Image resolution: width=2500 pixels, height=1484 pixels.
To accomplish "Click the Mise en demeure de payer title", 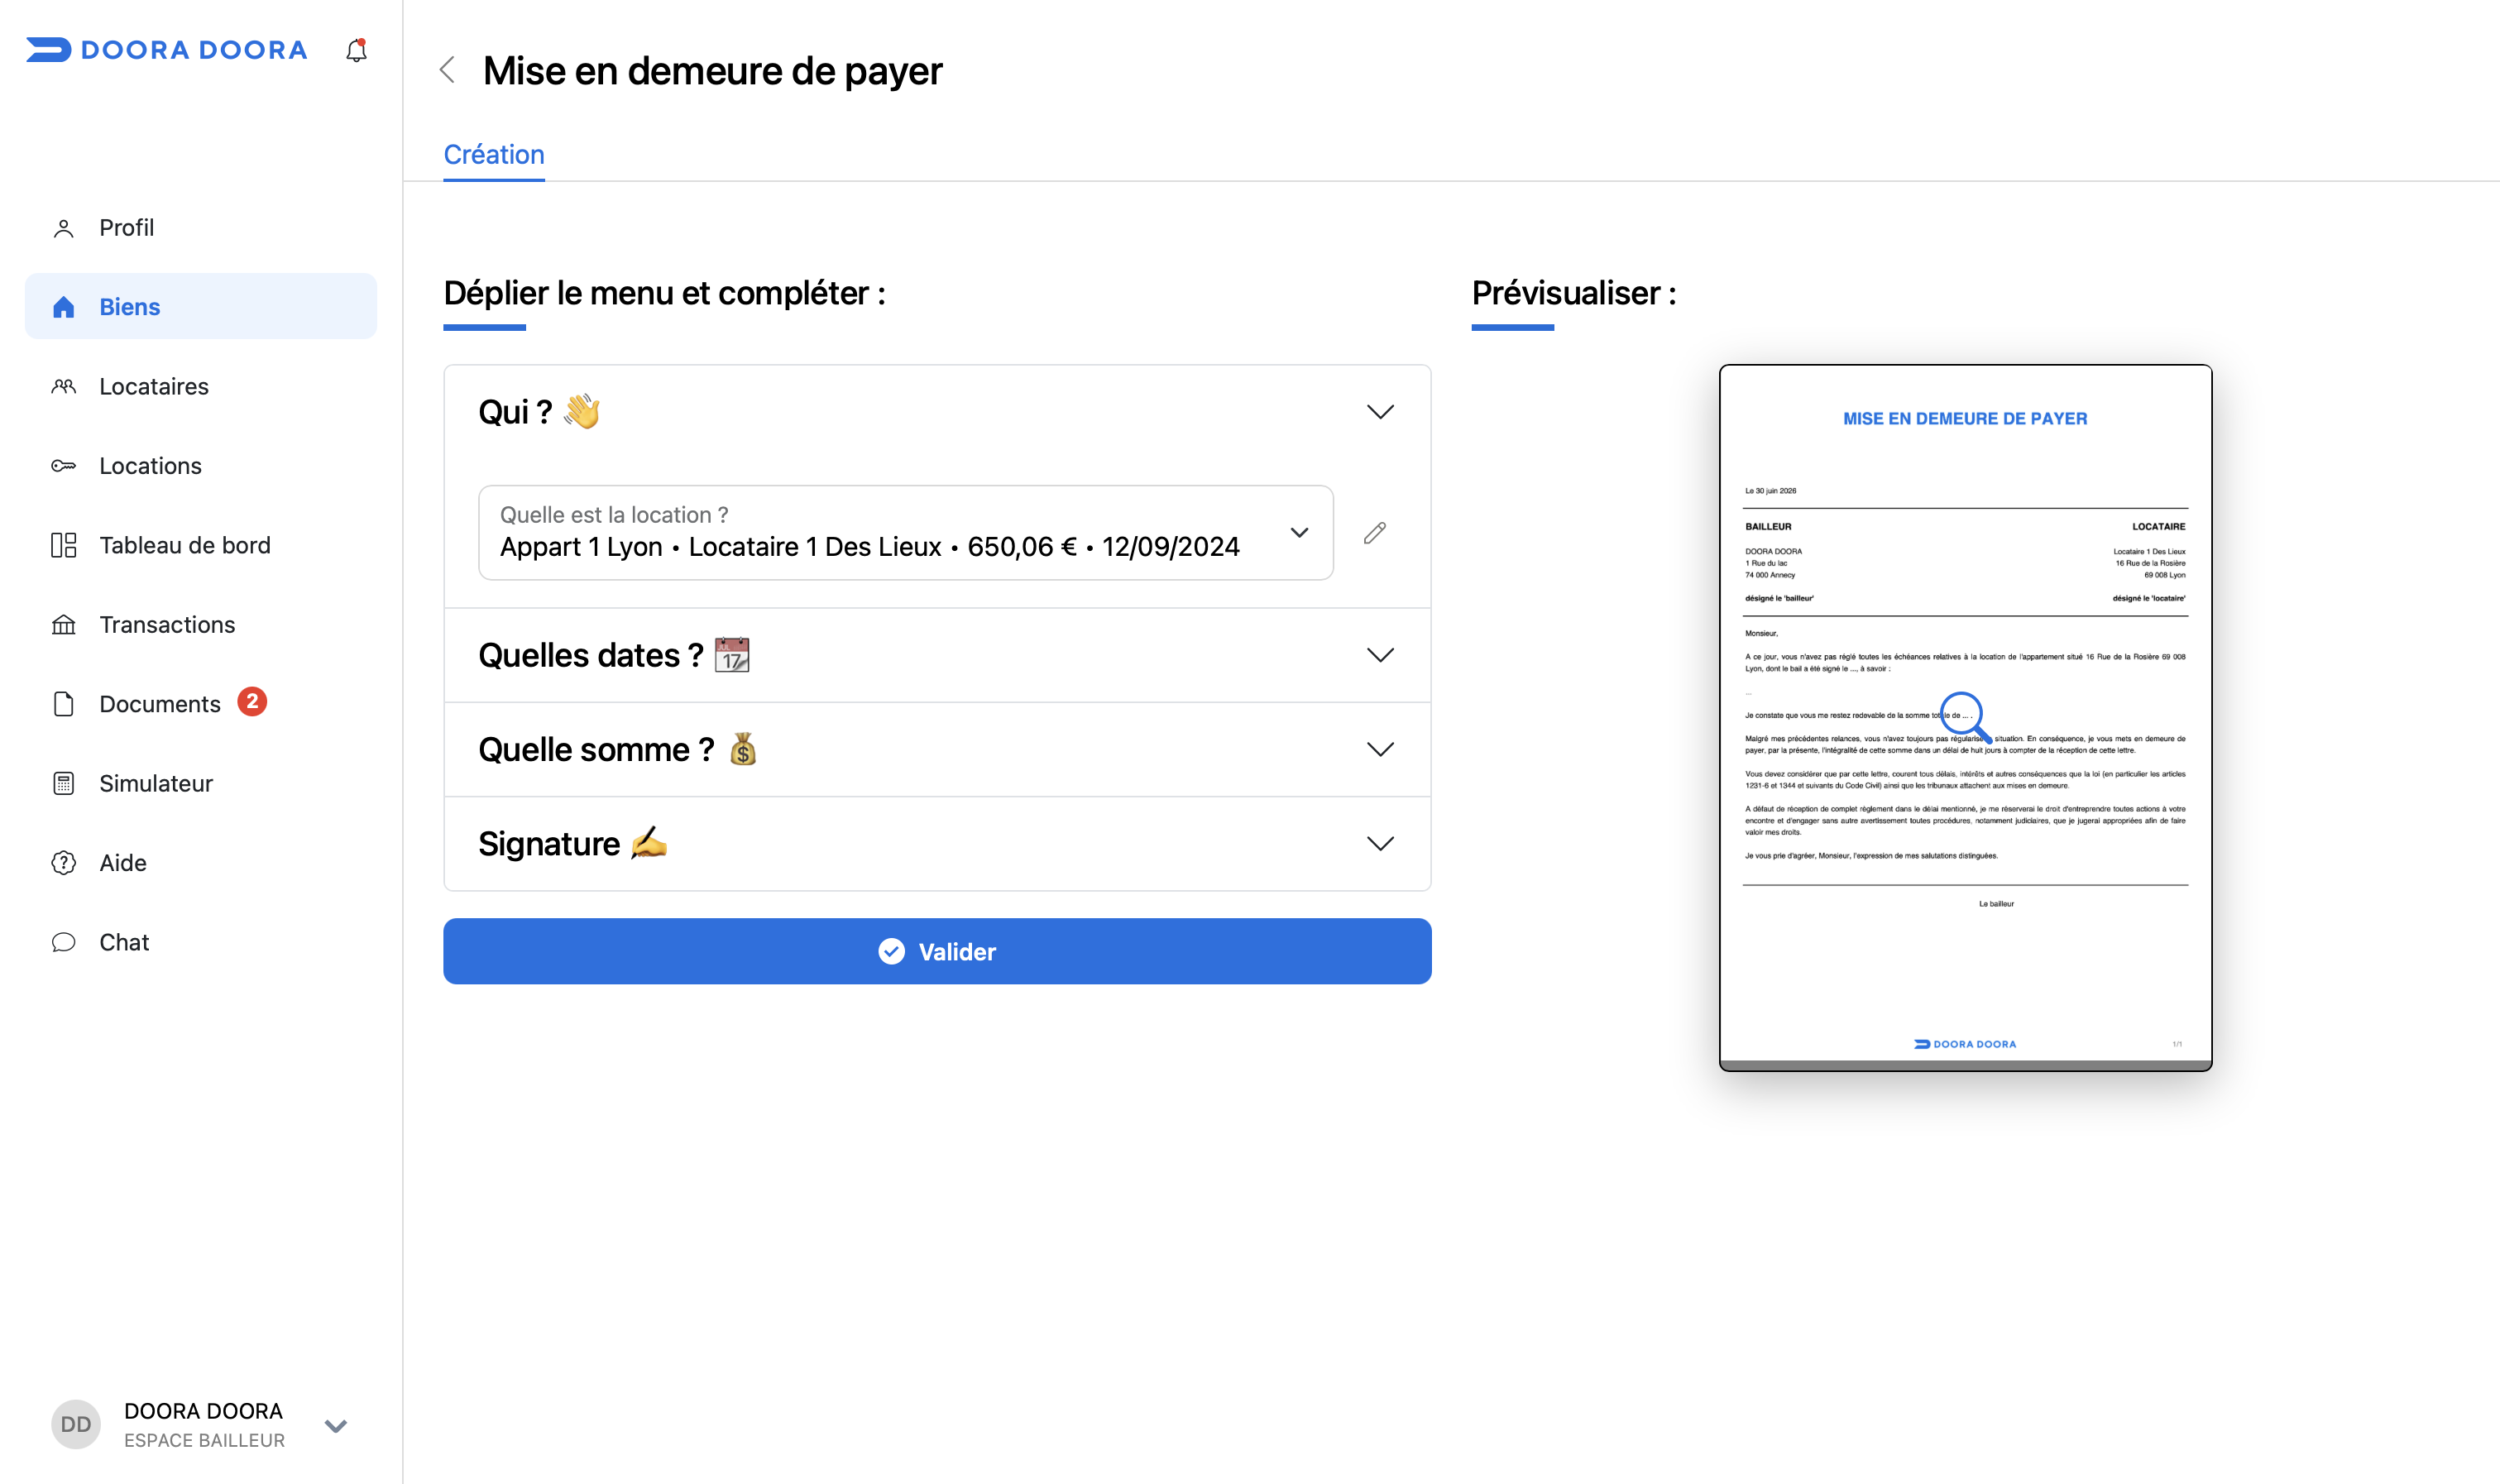I will (x=712, y=71).
